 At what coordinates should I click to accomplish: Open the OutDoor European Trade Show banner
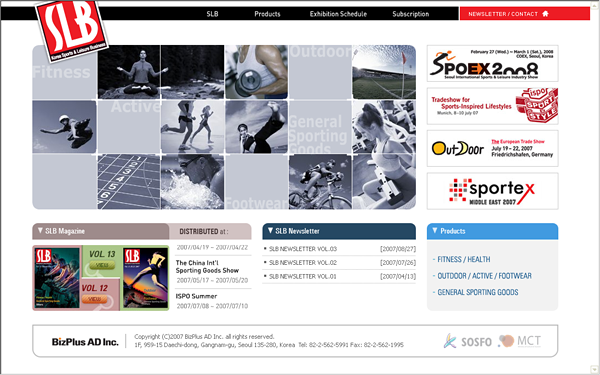click(492, 148)
